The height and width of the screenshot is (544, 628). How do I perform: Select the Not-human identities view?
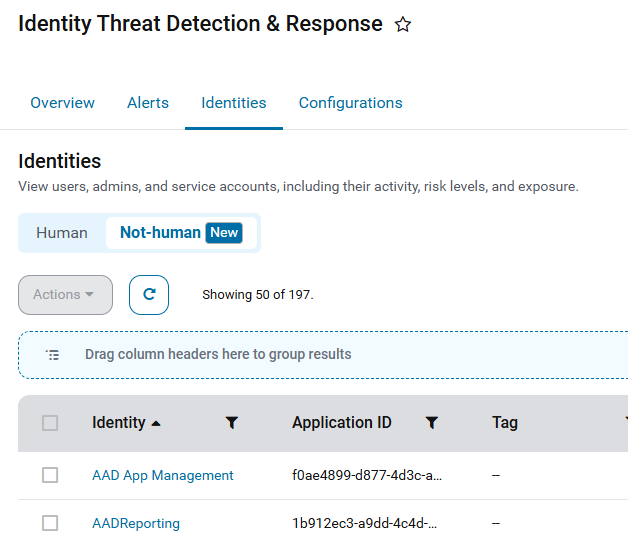click(x=181, y=233)
